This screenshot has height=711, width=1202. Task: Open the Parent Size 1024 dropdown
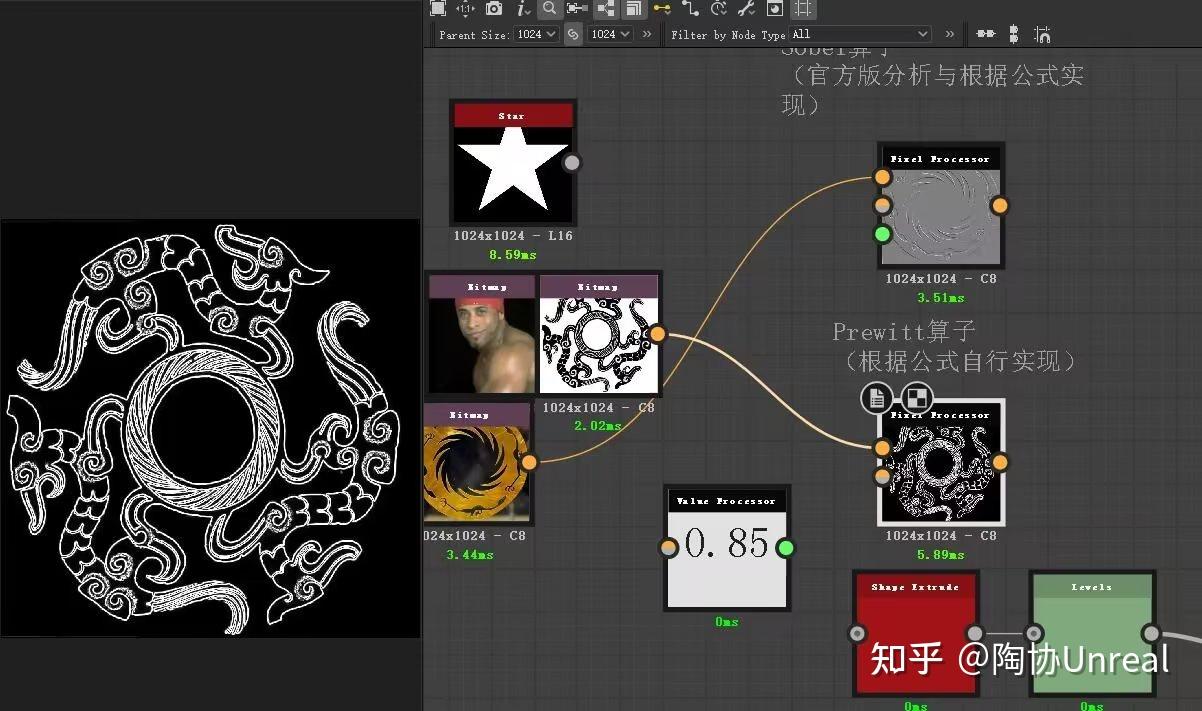pyautogui.click(x=537, y=33)
